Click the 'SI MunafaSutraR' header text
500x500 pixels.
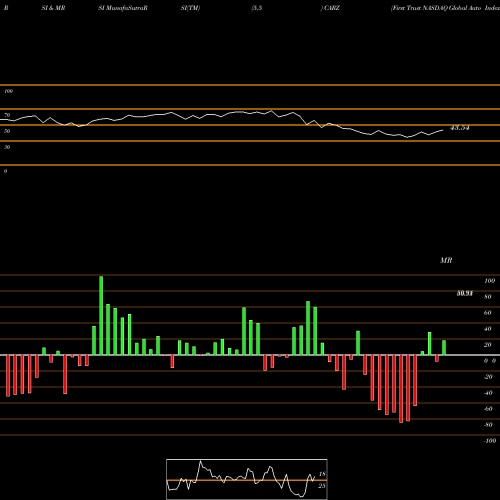[x=123, y=8]
